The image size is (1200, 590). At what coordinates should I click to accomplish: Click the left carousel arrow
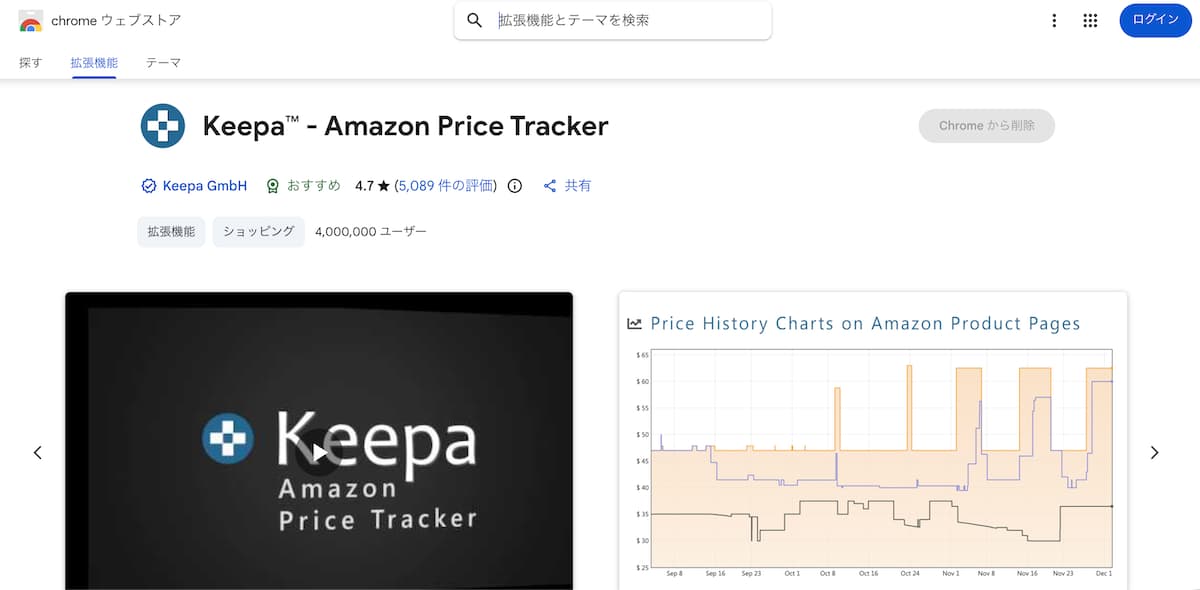pos(37,452)
